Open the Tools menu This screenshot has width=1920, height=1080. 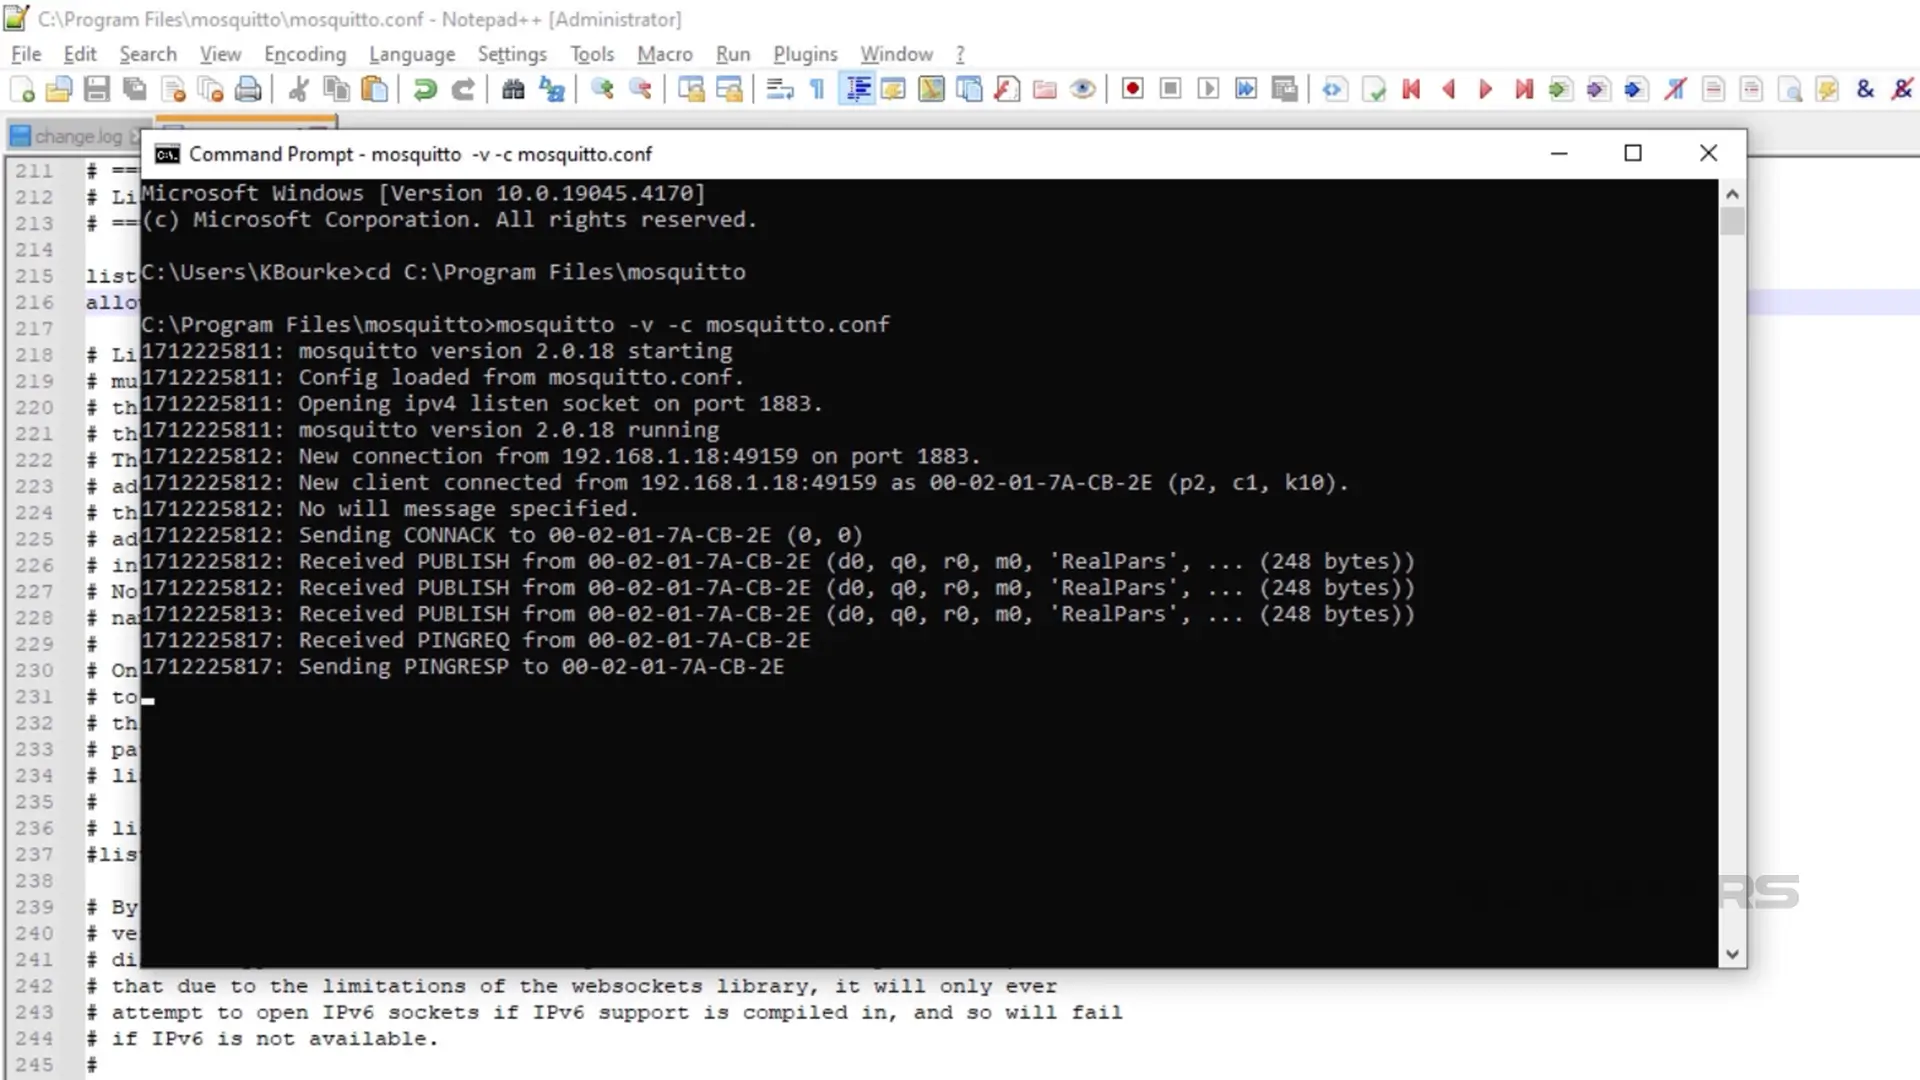click(592, 54)
